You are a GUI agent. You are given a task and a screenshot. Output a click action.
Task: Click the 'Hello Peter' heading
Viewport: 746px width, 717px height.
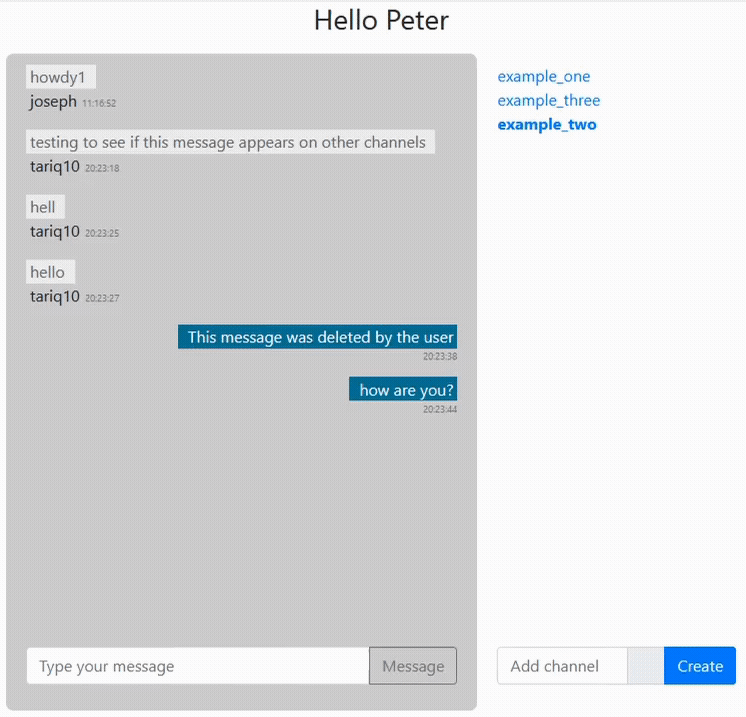point(381,20)
